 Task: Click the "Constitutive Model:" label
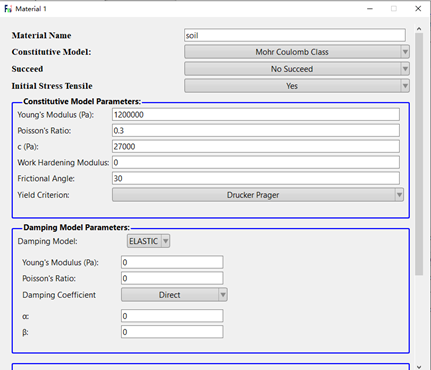tap(51, 52)
